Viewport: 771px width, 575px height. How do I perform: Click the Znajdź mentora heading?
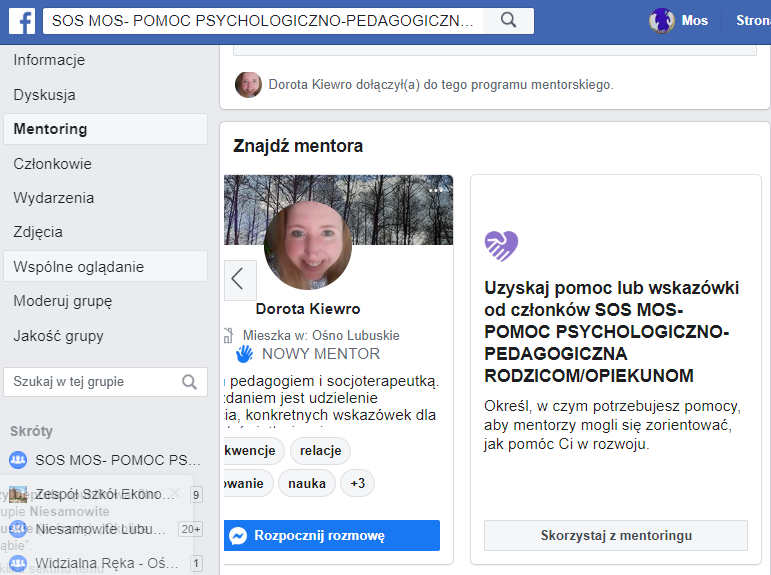coord(298,146)
